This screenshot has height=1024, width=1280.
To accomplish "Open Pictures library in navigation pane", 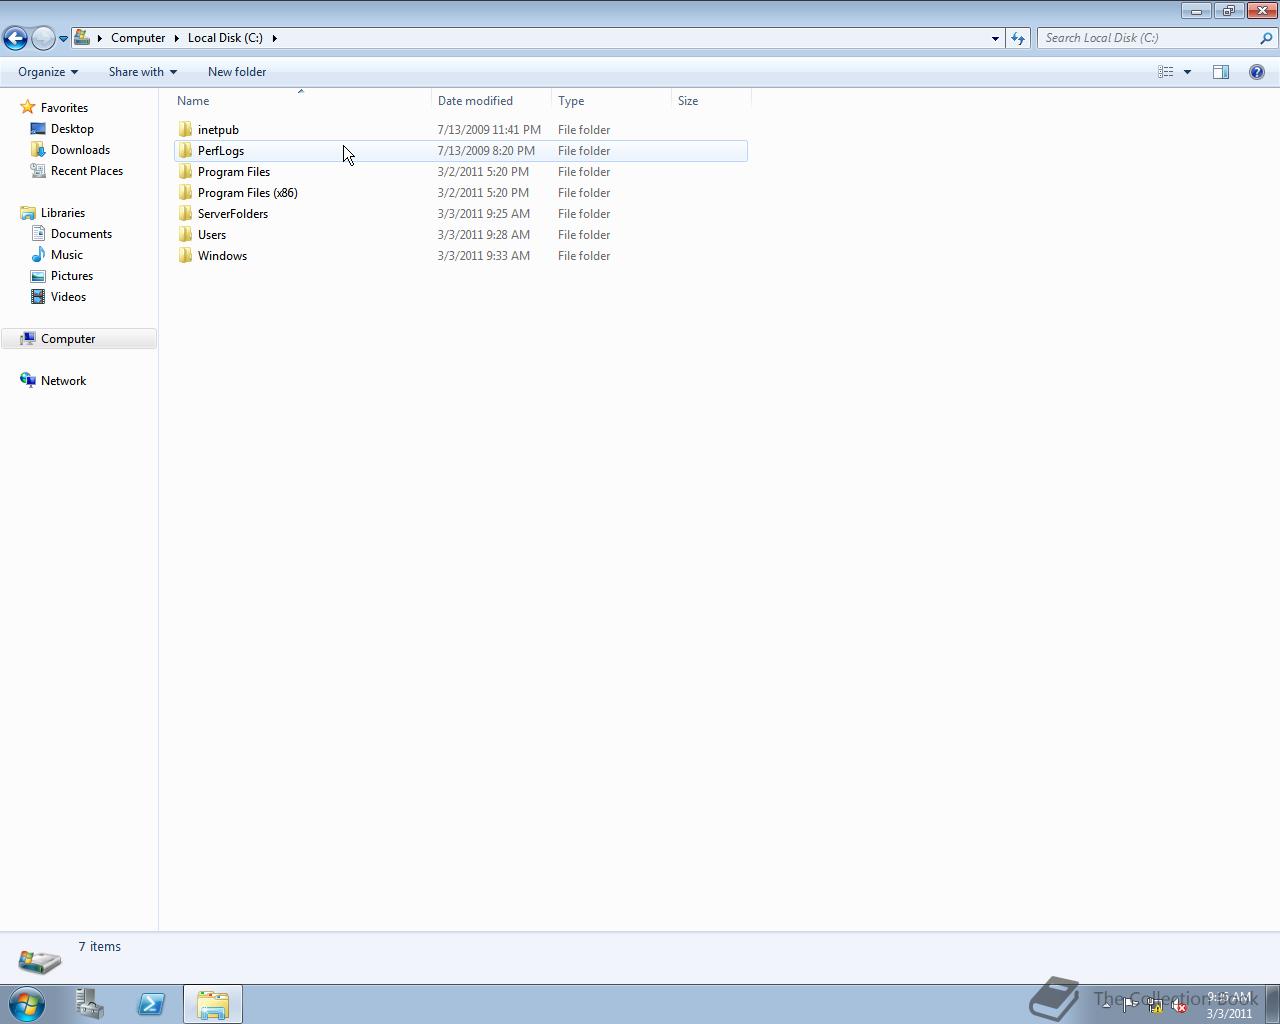I will coord(72,276).
